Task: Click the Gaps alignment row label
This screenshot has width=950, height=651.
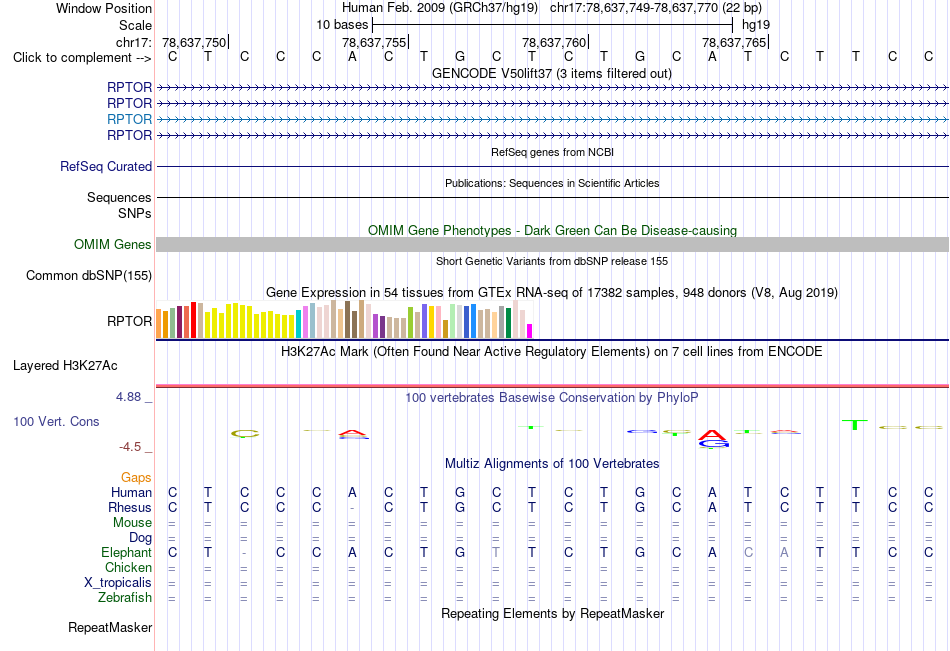Action: (136, 478)
